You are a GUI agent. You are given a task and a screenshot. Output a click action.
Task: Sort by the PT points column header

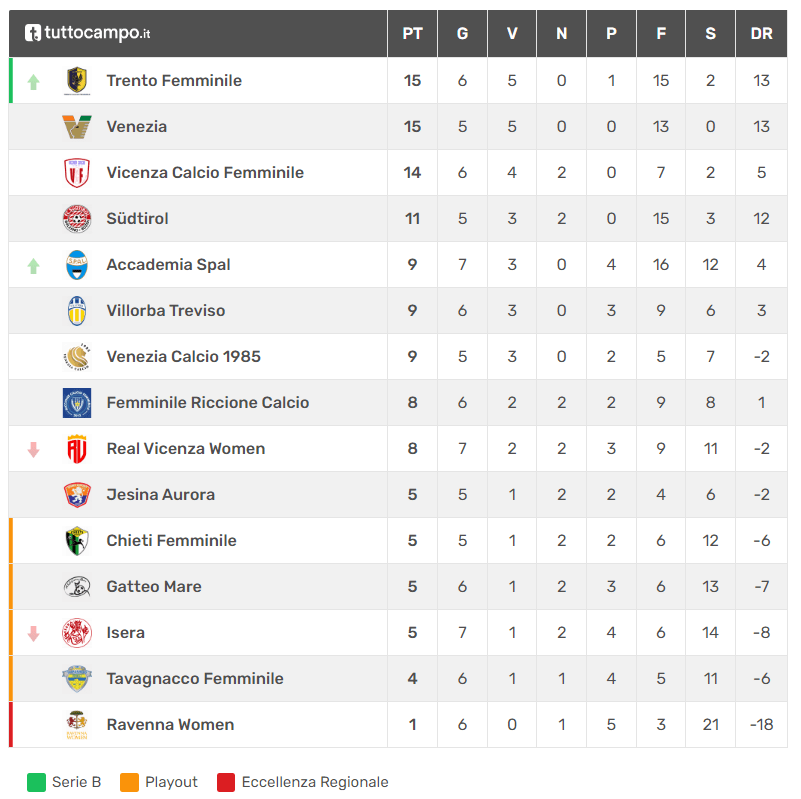point(412,34)
